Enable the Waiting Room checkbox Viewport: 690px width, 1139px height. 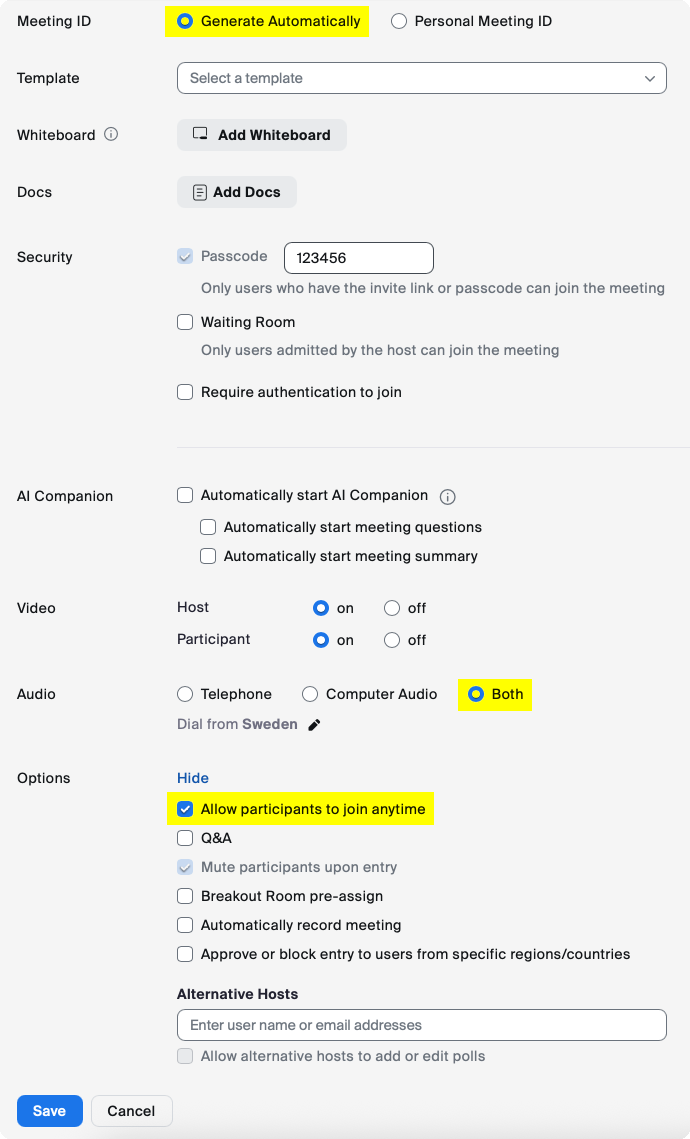(x=185, y=322)
